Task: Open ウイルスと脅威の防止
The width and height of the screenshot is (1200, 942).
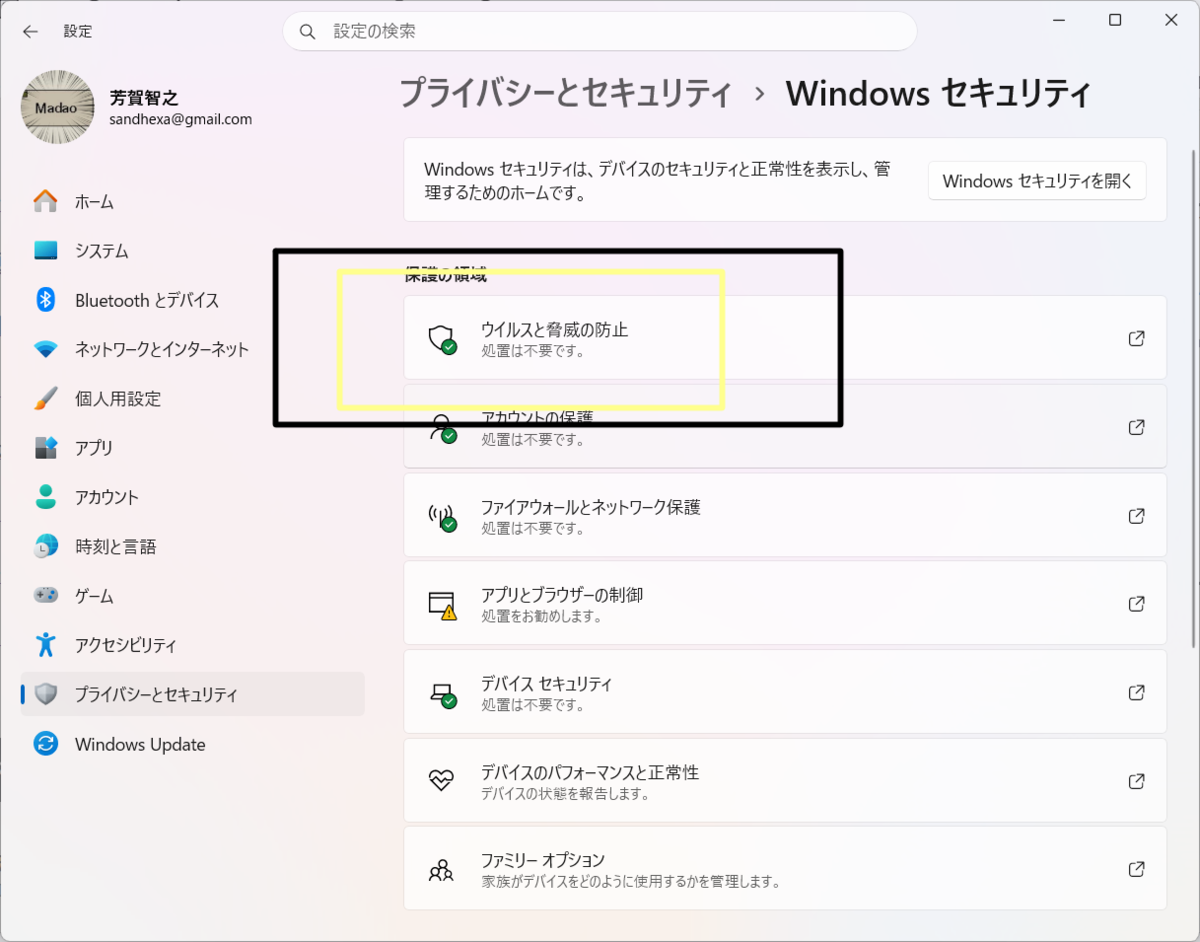Action: pyautogui.click(x=785, y=338)
